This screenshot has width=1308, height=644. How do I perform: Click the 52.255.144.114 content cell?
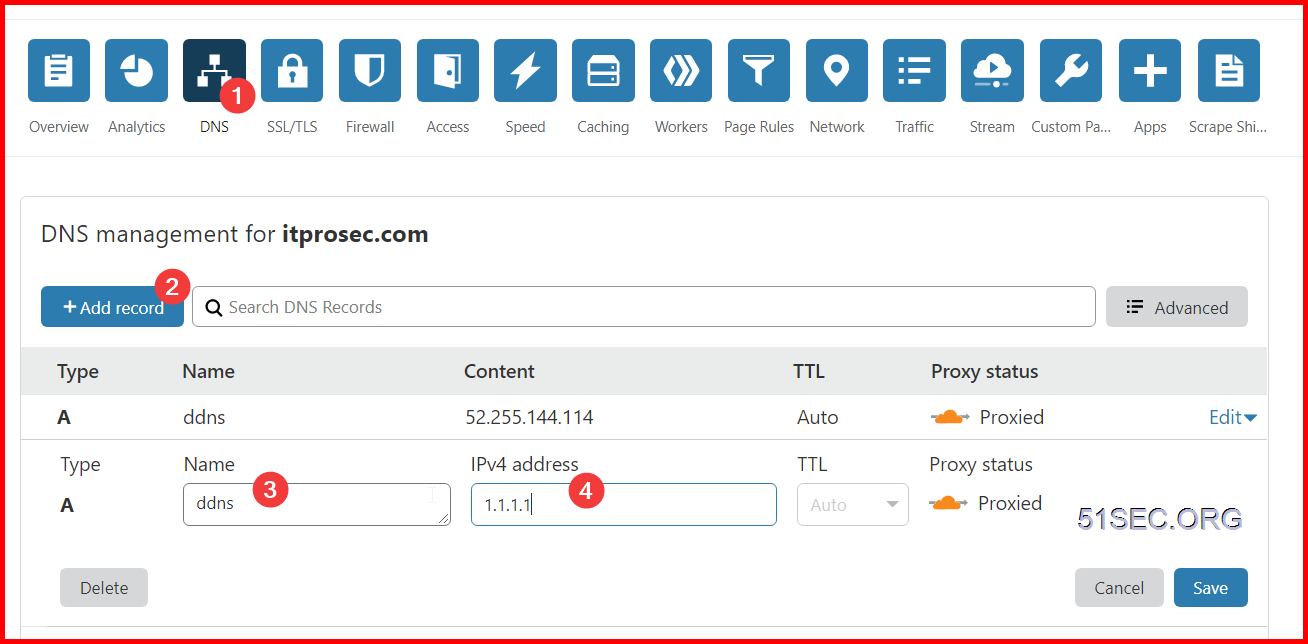point(529,417)
